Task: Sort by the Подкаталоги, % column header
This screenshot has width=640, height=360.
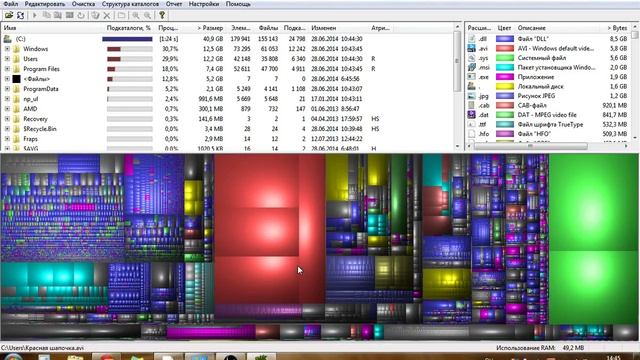Action: click(x=129, y=28)
